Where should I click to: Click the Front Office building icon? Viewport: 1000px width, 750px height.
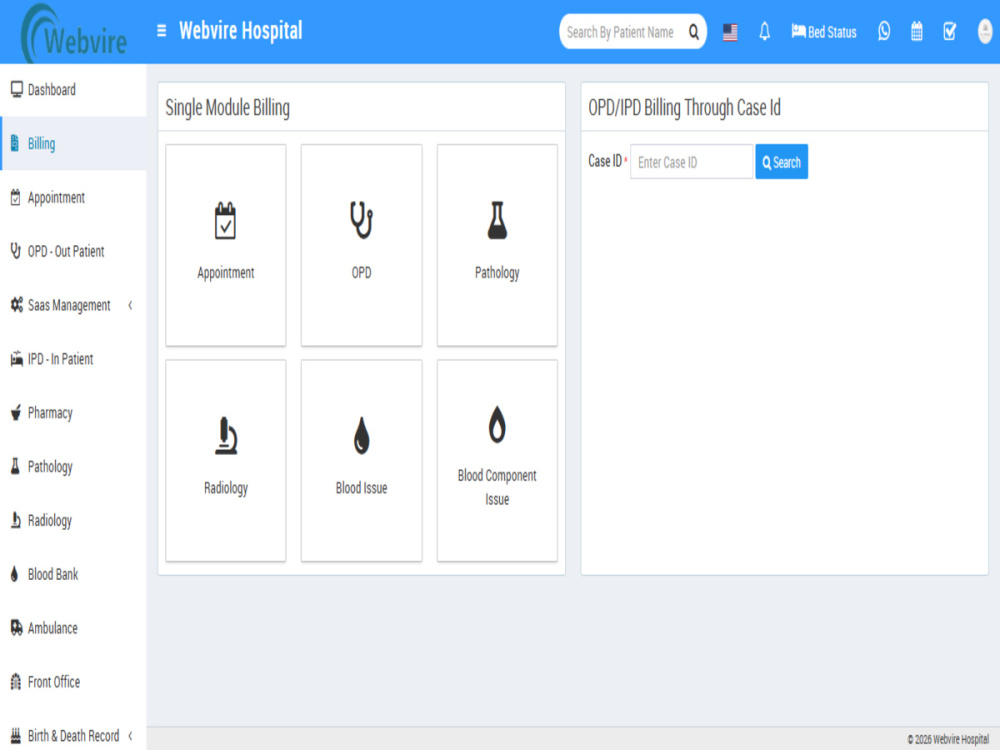coord(16,682)
